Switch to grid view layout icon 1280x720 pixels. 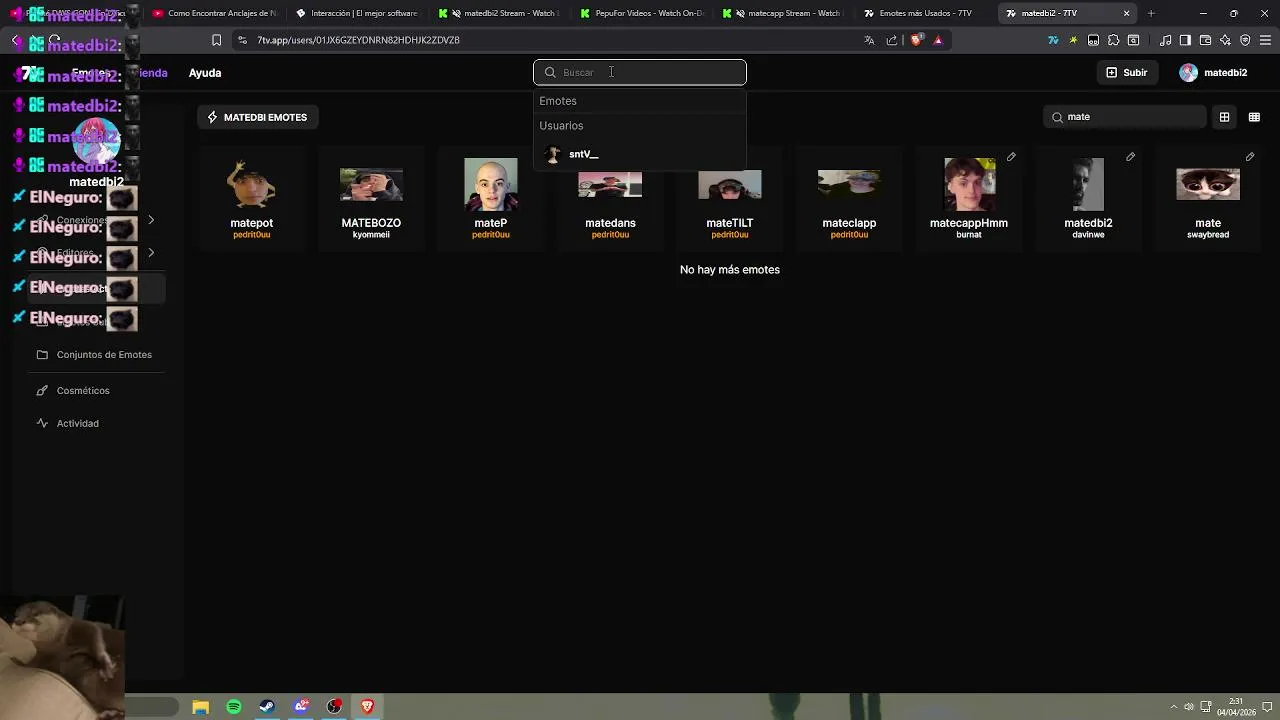[x=1224, y=117]
